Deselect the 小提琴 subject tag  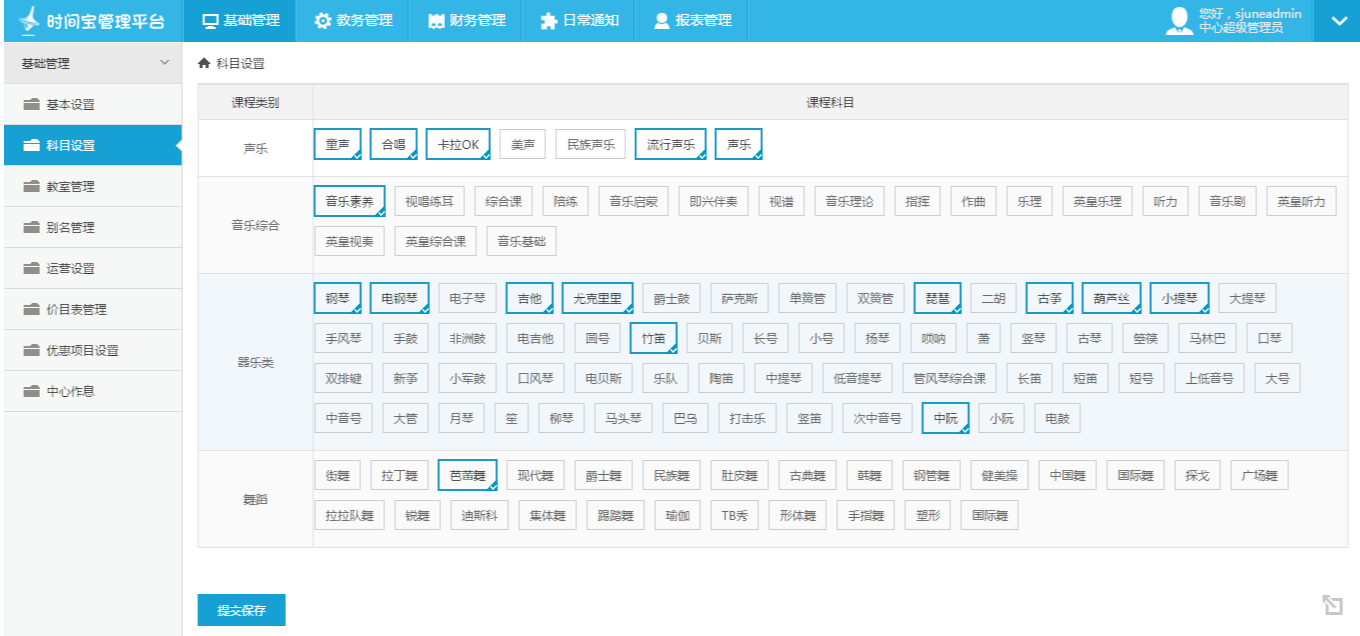tap(1180, 298)
